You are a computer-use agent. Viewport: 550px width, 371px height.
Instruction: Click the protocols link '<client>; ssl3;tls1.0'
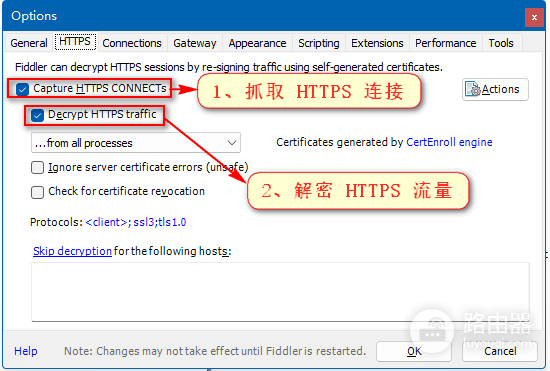click(x=136, y=222)
